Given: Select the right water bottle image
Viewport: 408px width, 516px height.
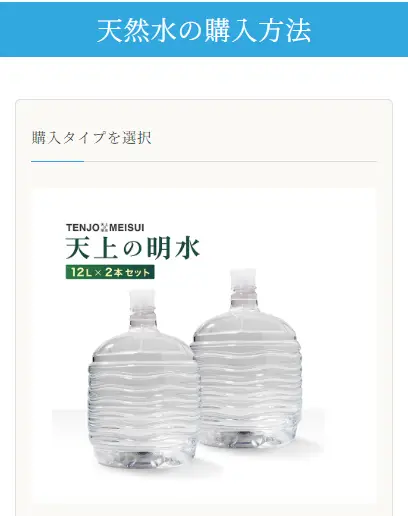Looking at the screenshot, I should point(247,358).
